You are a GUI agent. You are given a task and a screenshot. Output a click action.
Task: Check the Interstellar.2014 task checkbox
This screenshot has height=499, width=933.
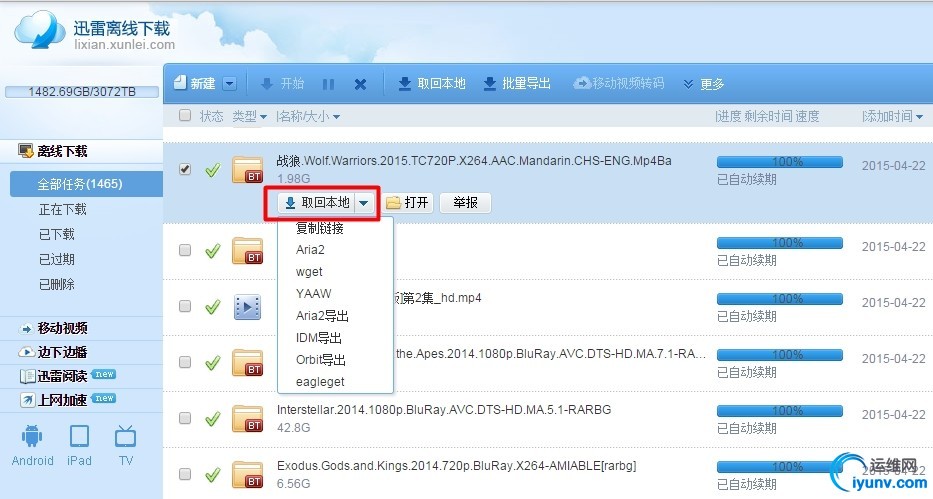coord(185,418)
